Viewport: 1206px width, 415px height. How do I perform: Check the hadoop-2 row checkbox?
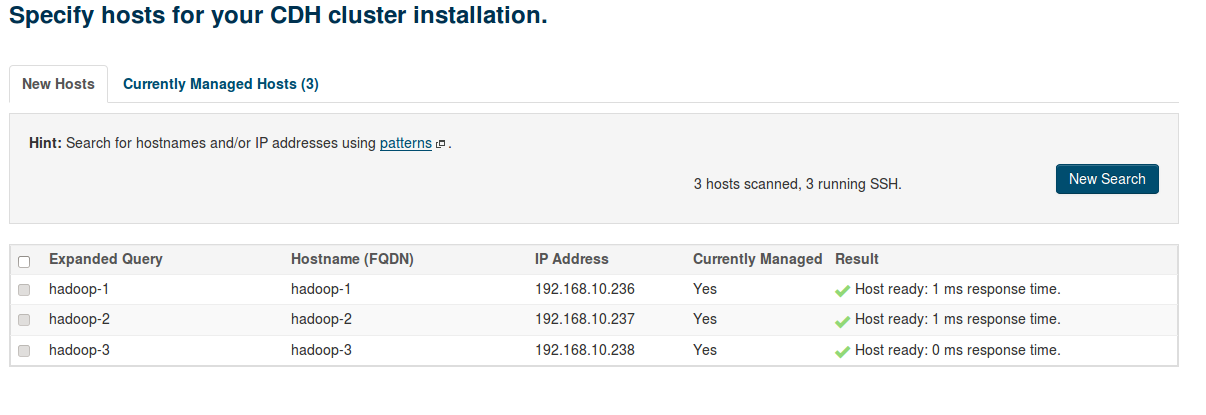pos(24,320)
